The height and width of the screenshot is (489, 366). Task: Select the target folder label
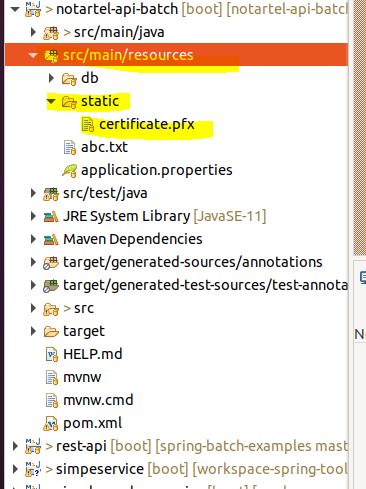point(84,331)
